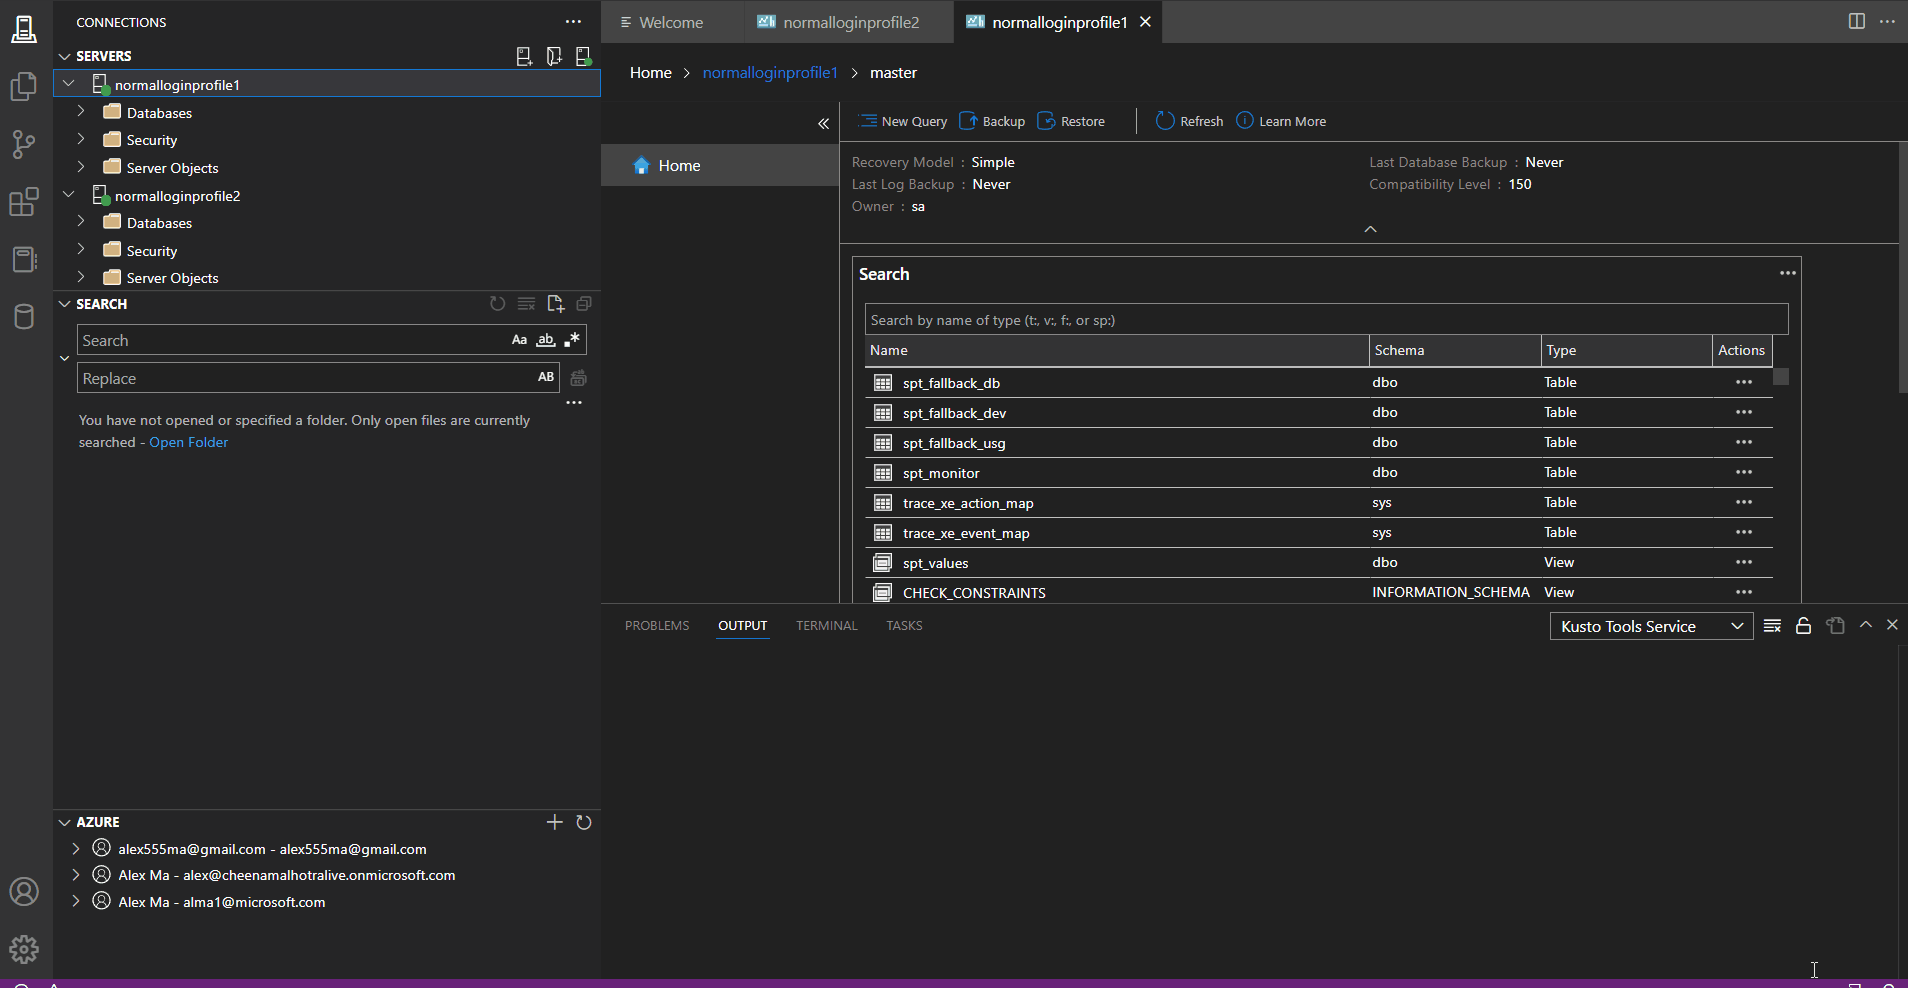Refresh search results with the circular arrow icon

tap(497, 303)
